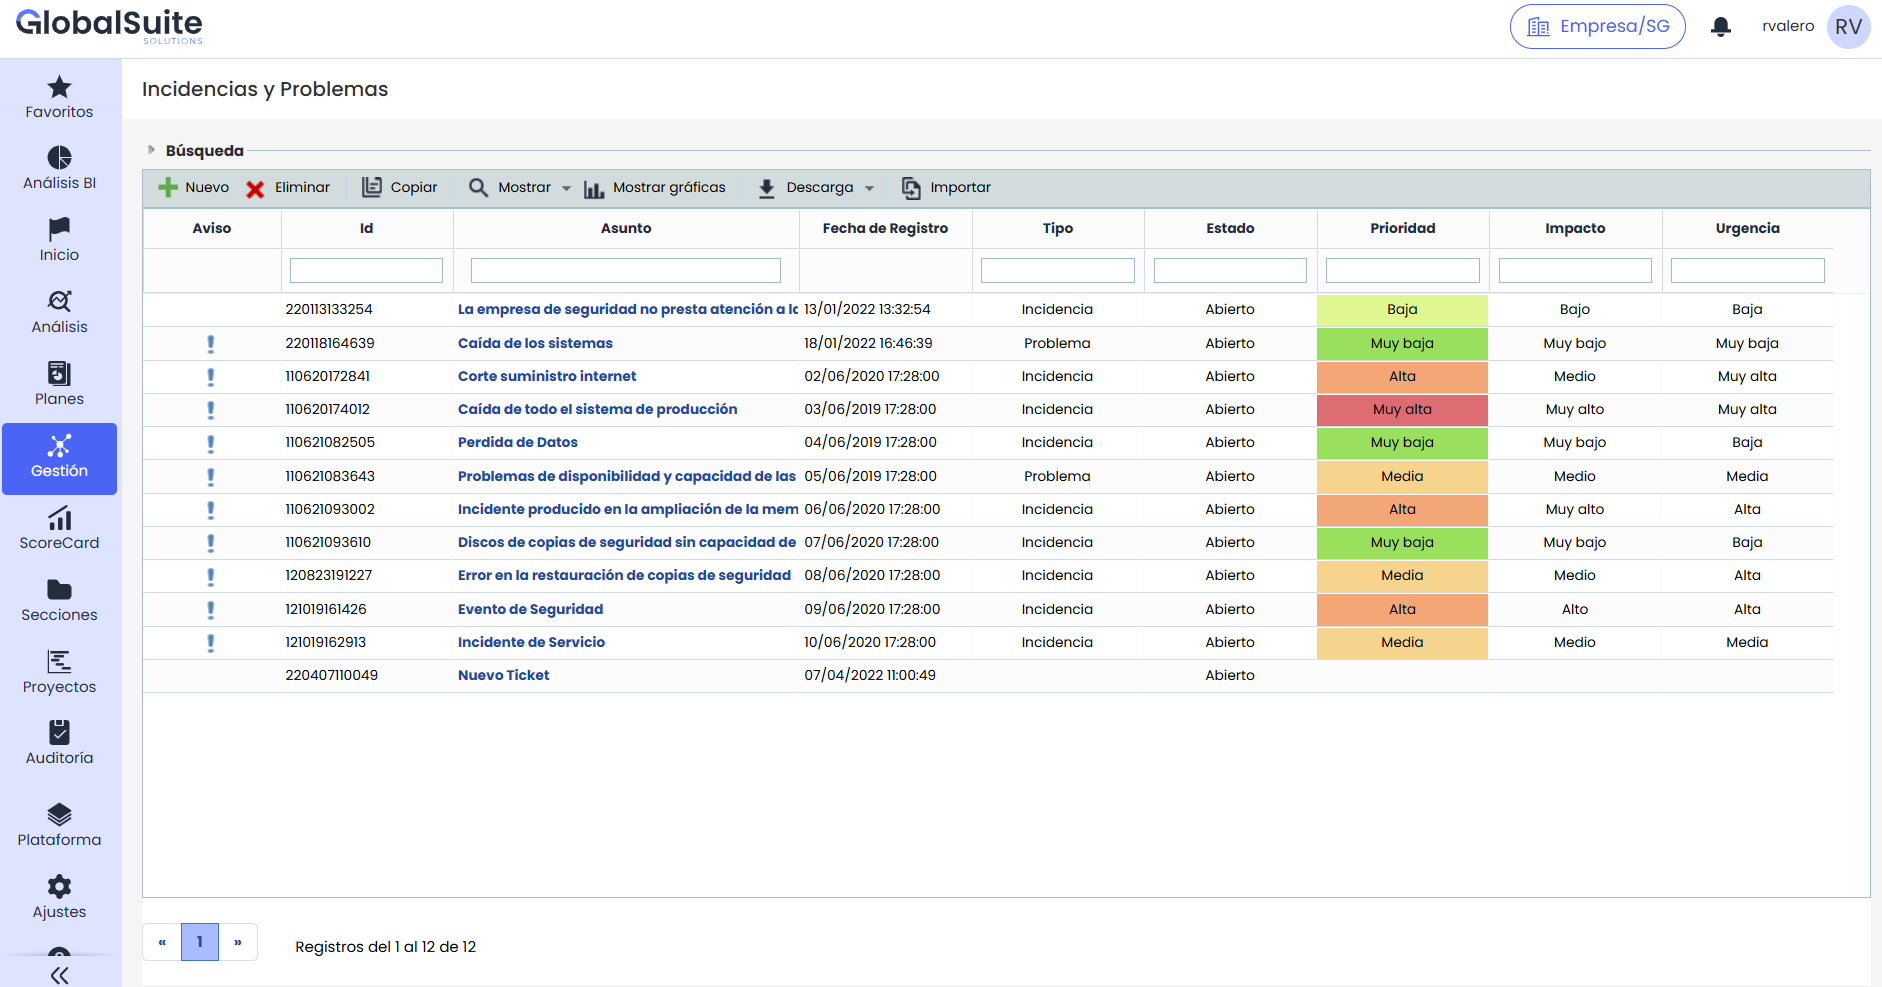Sort by Fecha de Registro header
The image size is (1882, 987).
[x=885, y=228]
